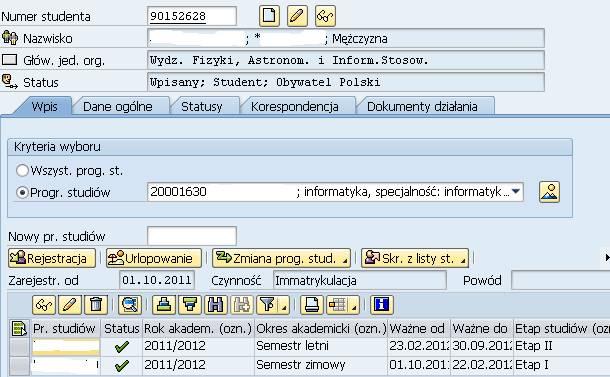Viewport: 610px width, 377px height.
Task: Click the glasses icon beside student number
Action: (325, 16)
